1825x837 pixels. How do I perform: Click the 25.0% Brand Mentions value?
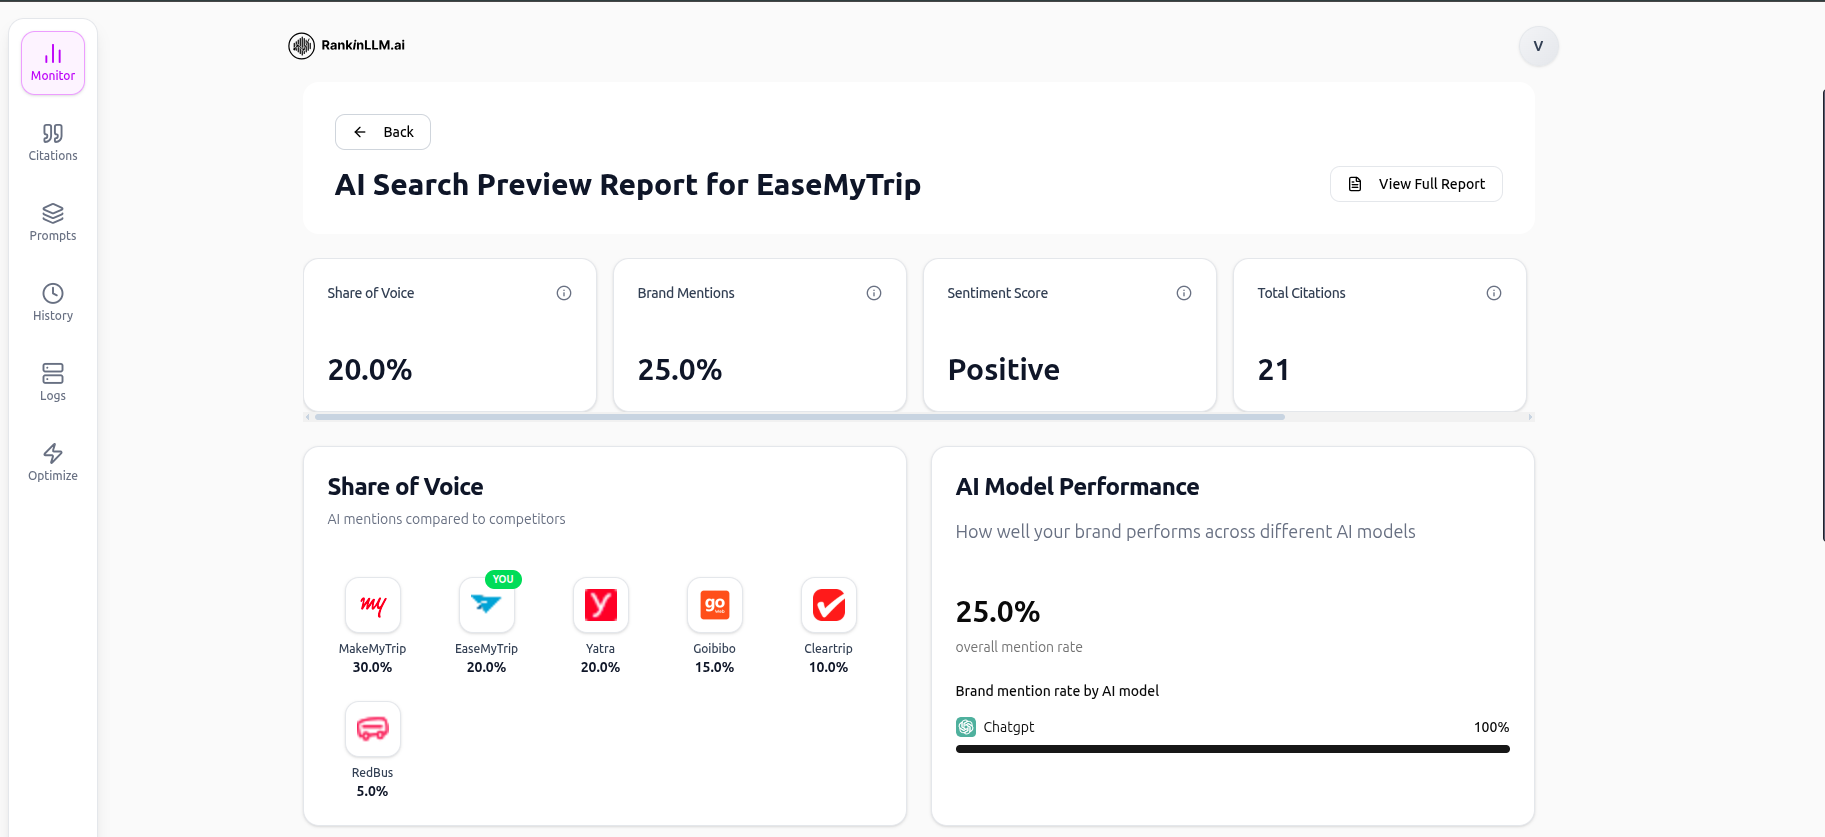(680, 370)
